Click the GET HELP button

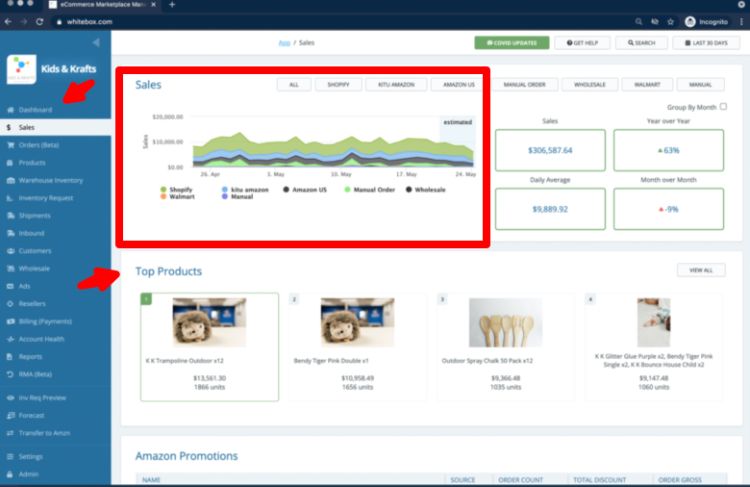coord(582,43)
